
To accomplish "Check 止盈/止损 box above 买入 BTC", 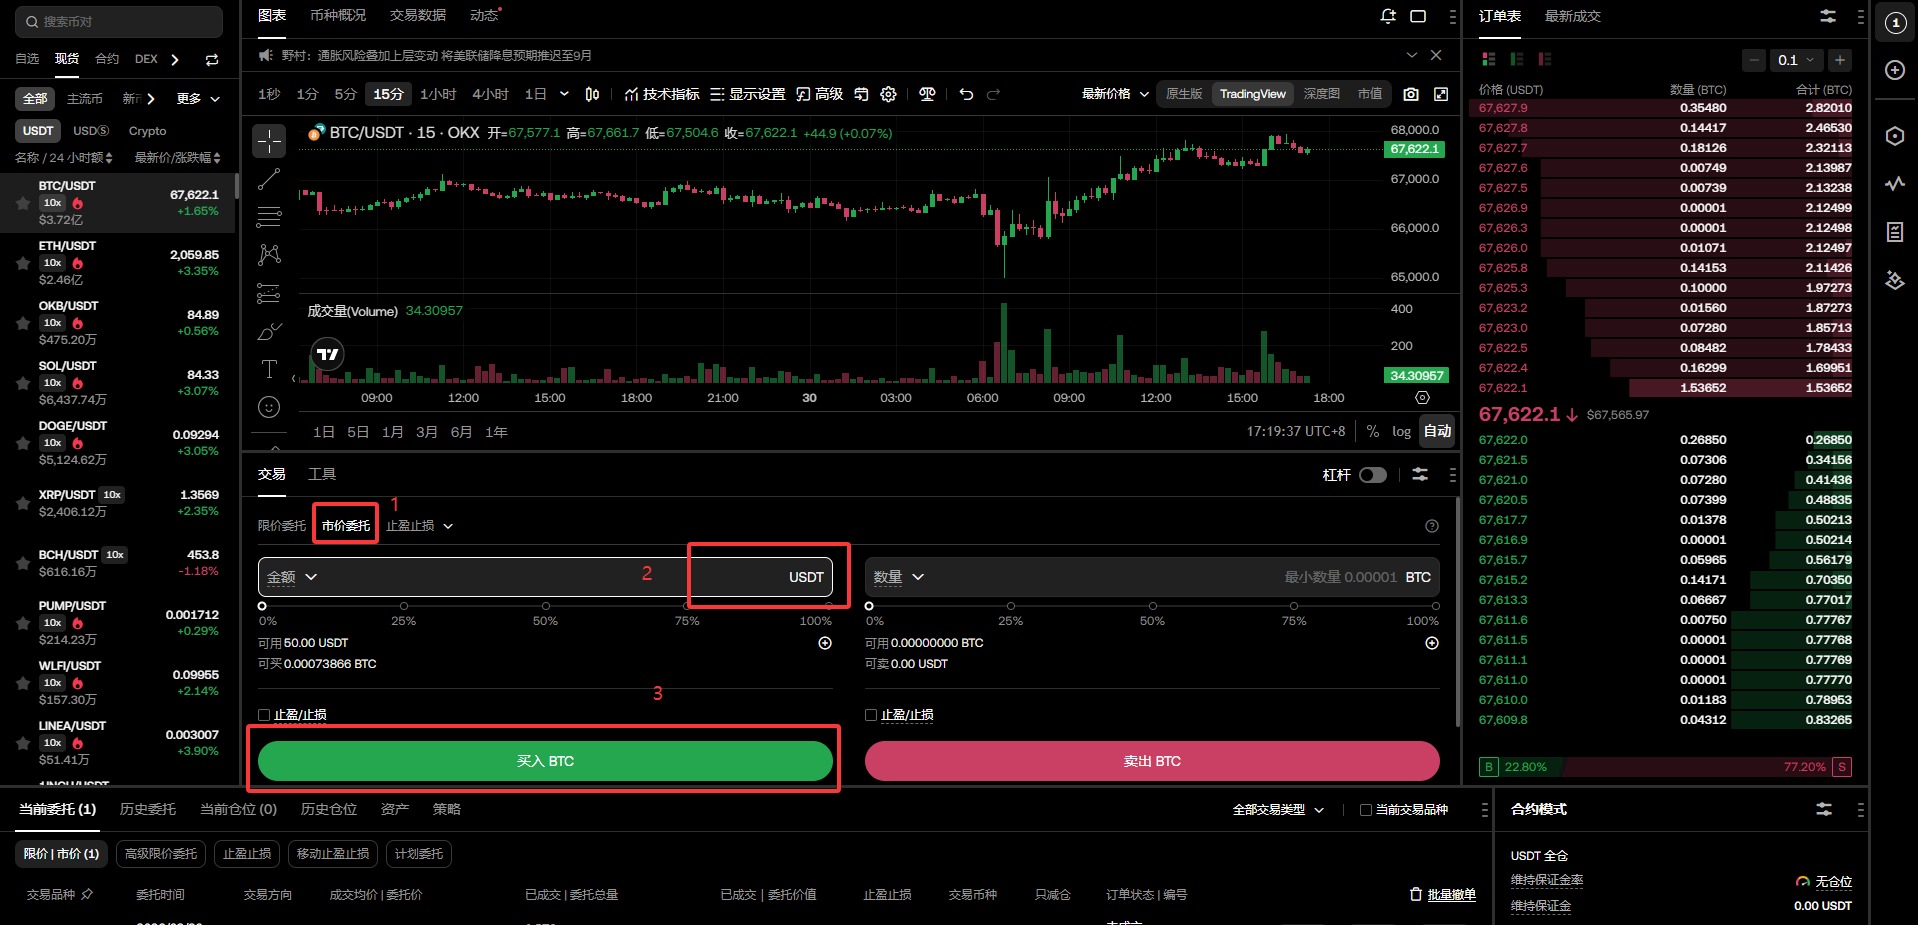I will coord(264,715).
